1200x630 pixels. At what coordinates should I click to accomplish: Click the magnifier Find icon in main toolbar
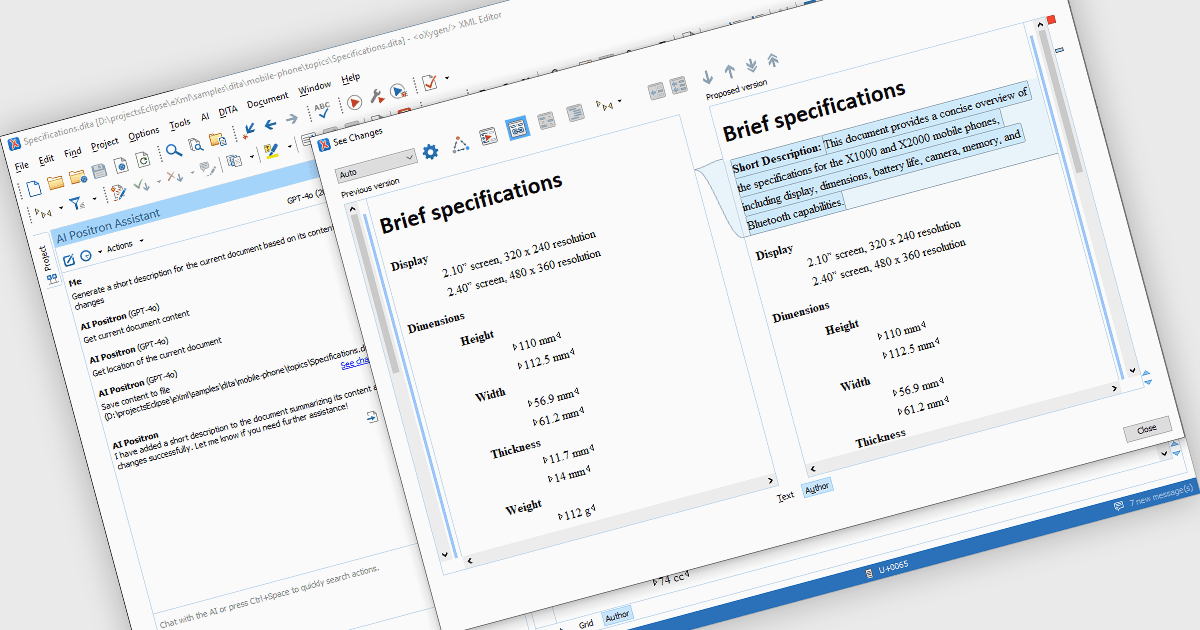(x=173, y=152)
